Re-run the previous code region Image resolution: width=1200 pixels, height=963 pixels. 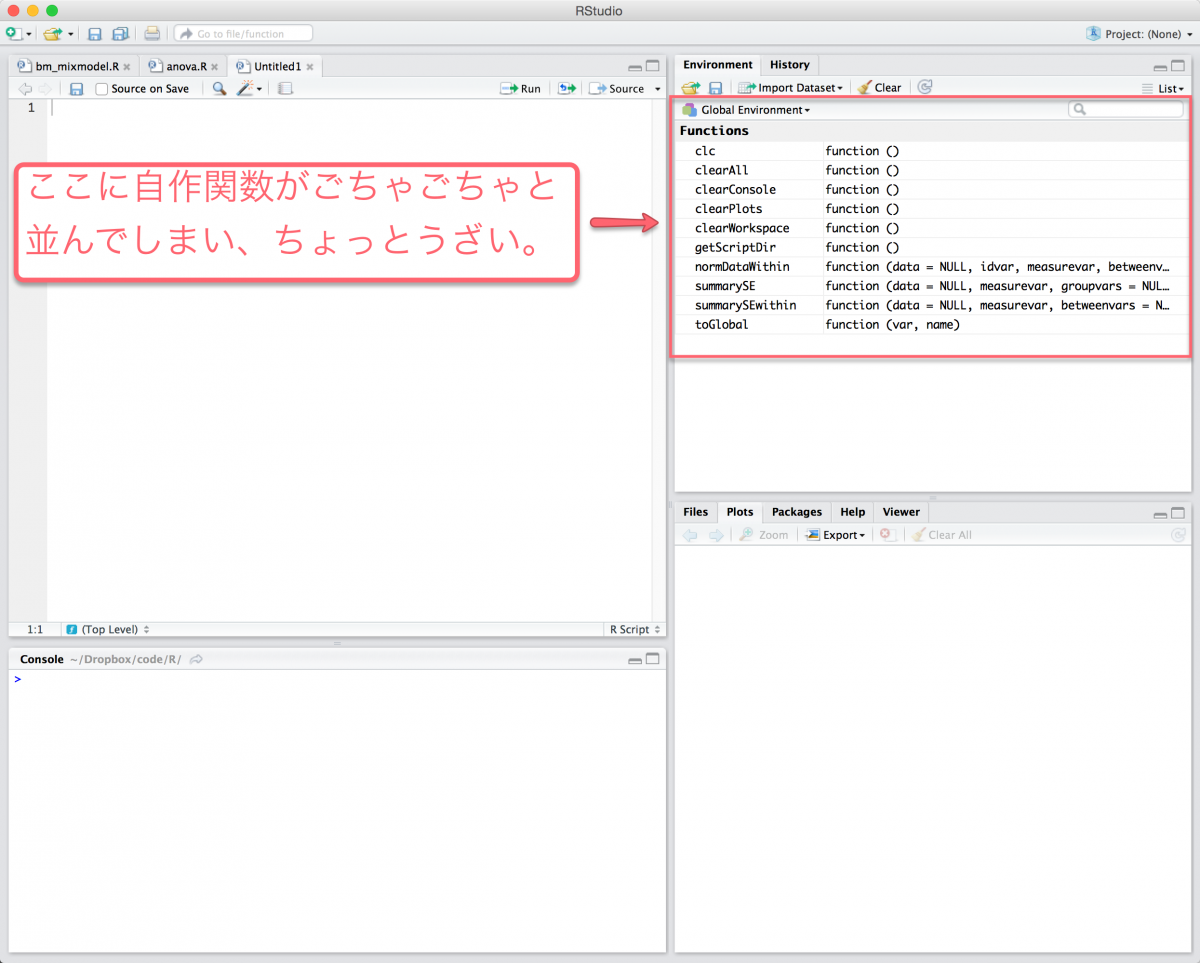pos(567,89)
